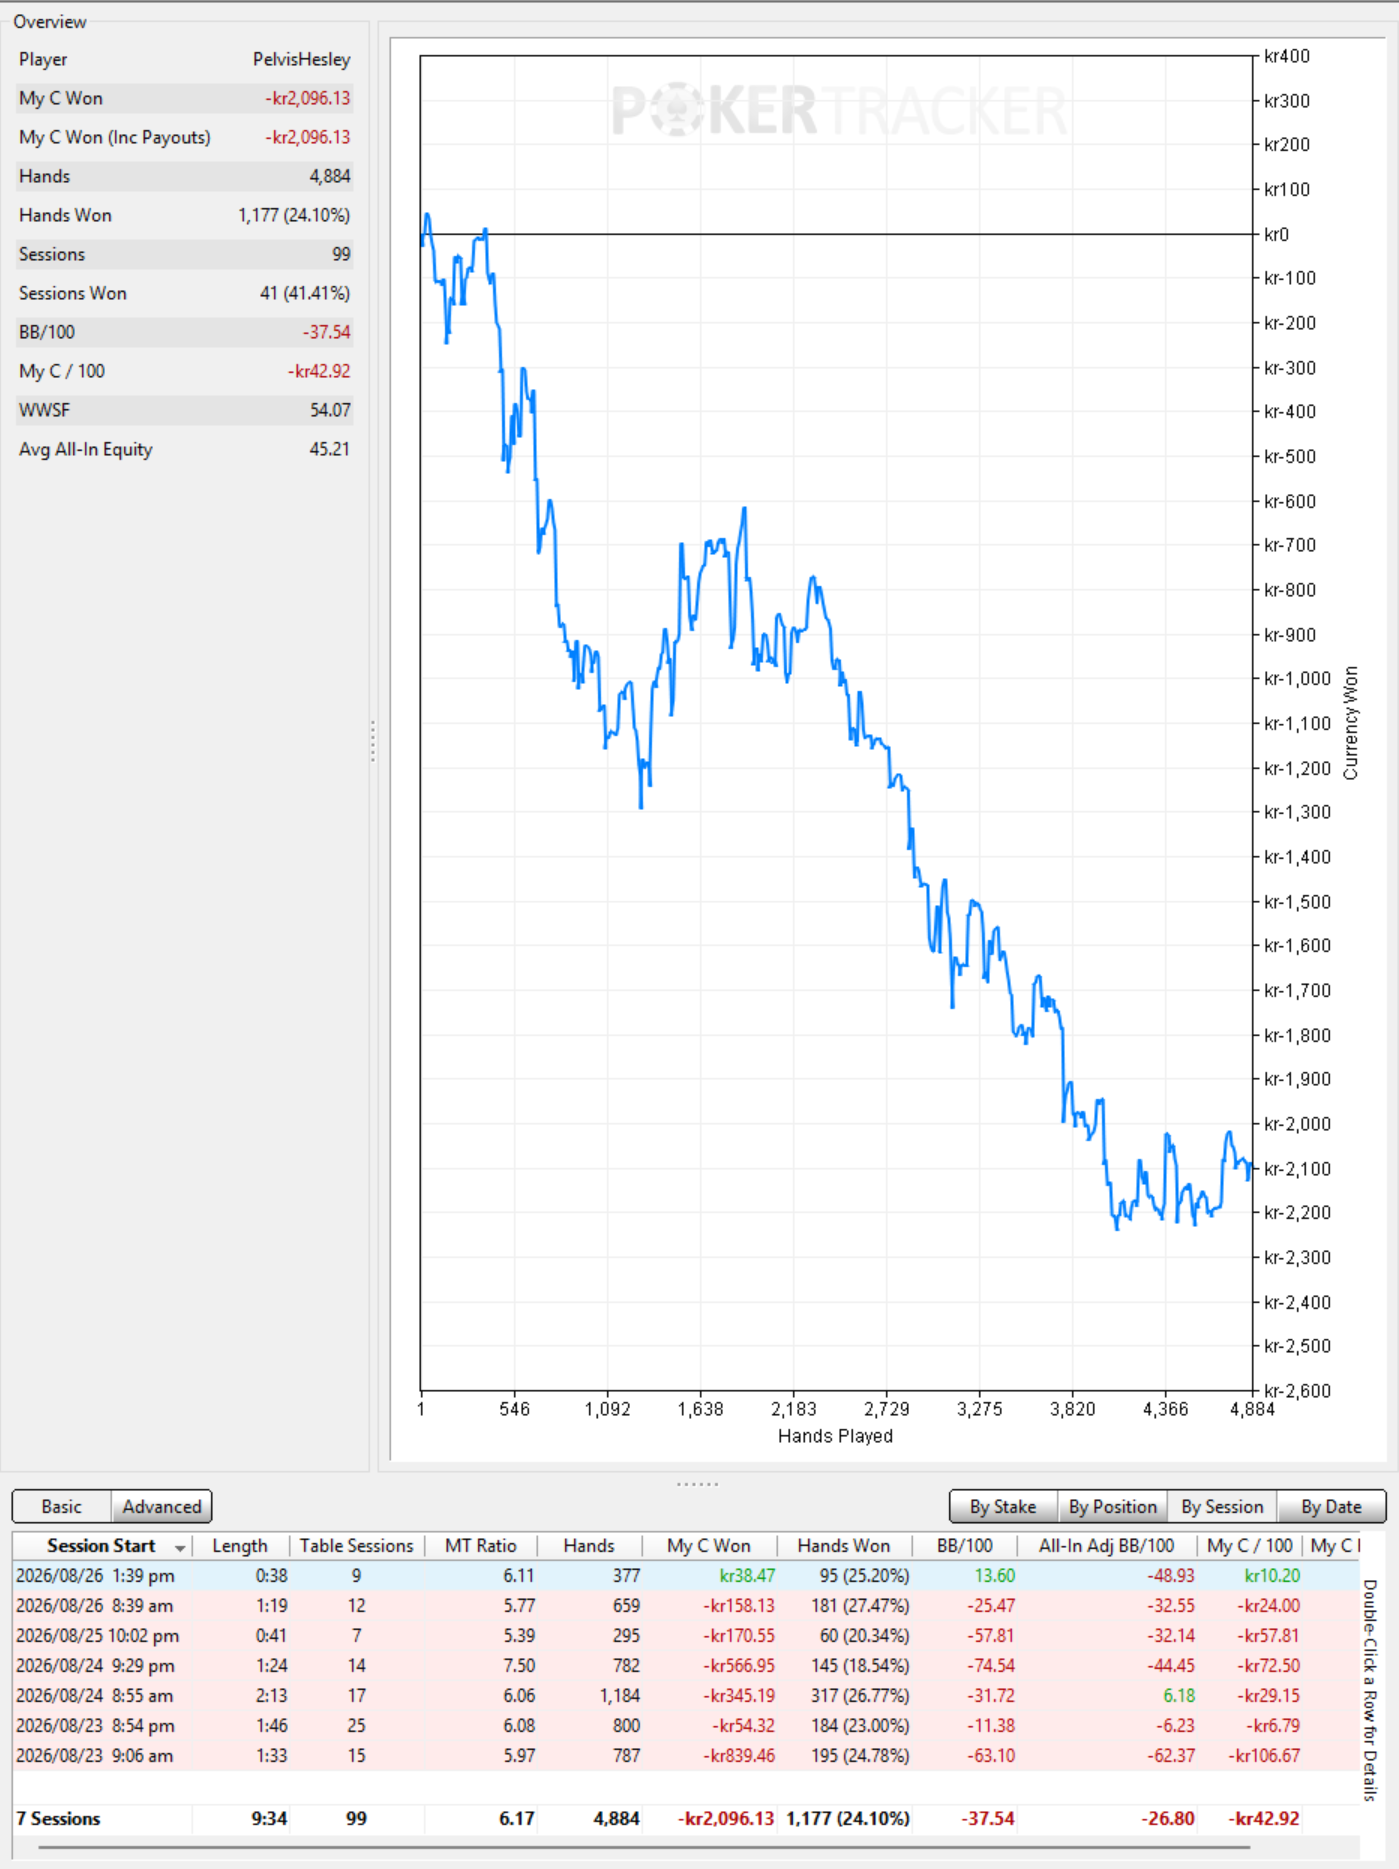This screenshot has width=1399, height=1869.
Task: Select the 2026/08/24 9:29 pm session row
Action: 686,1666
